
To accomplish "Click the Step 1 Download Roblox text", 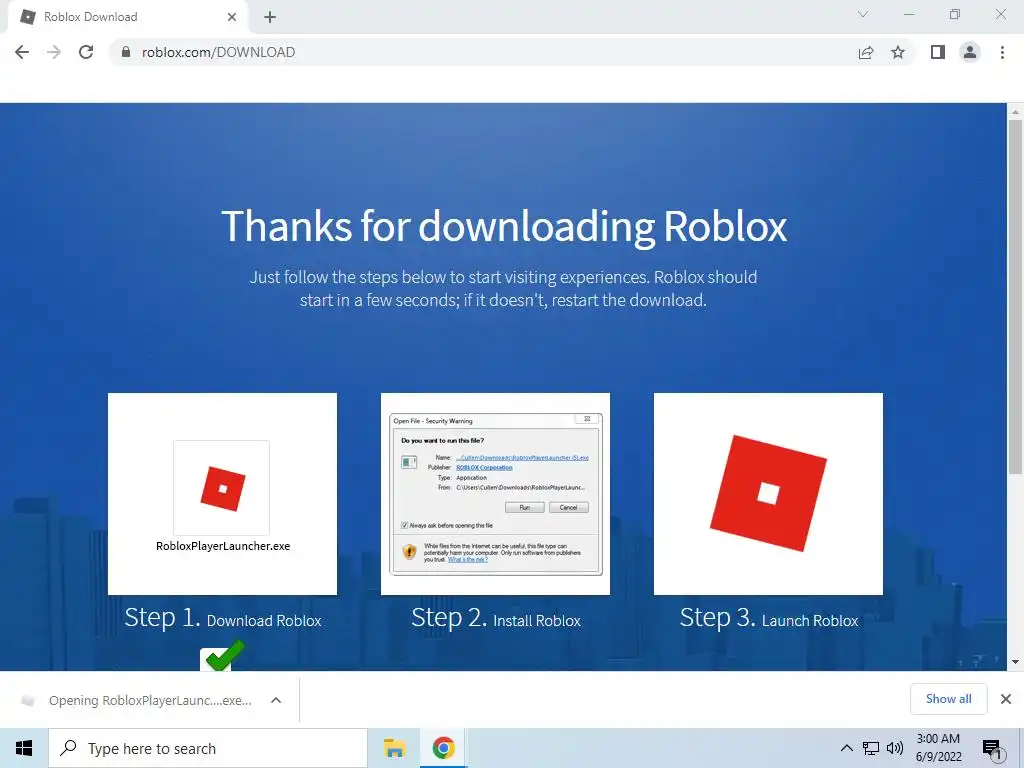I will pos(223,618).
